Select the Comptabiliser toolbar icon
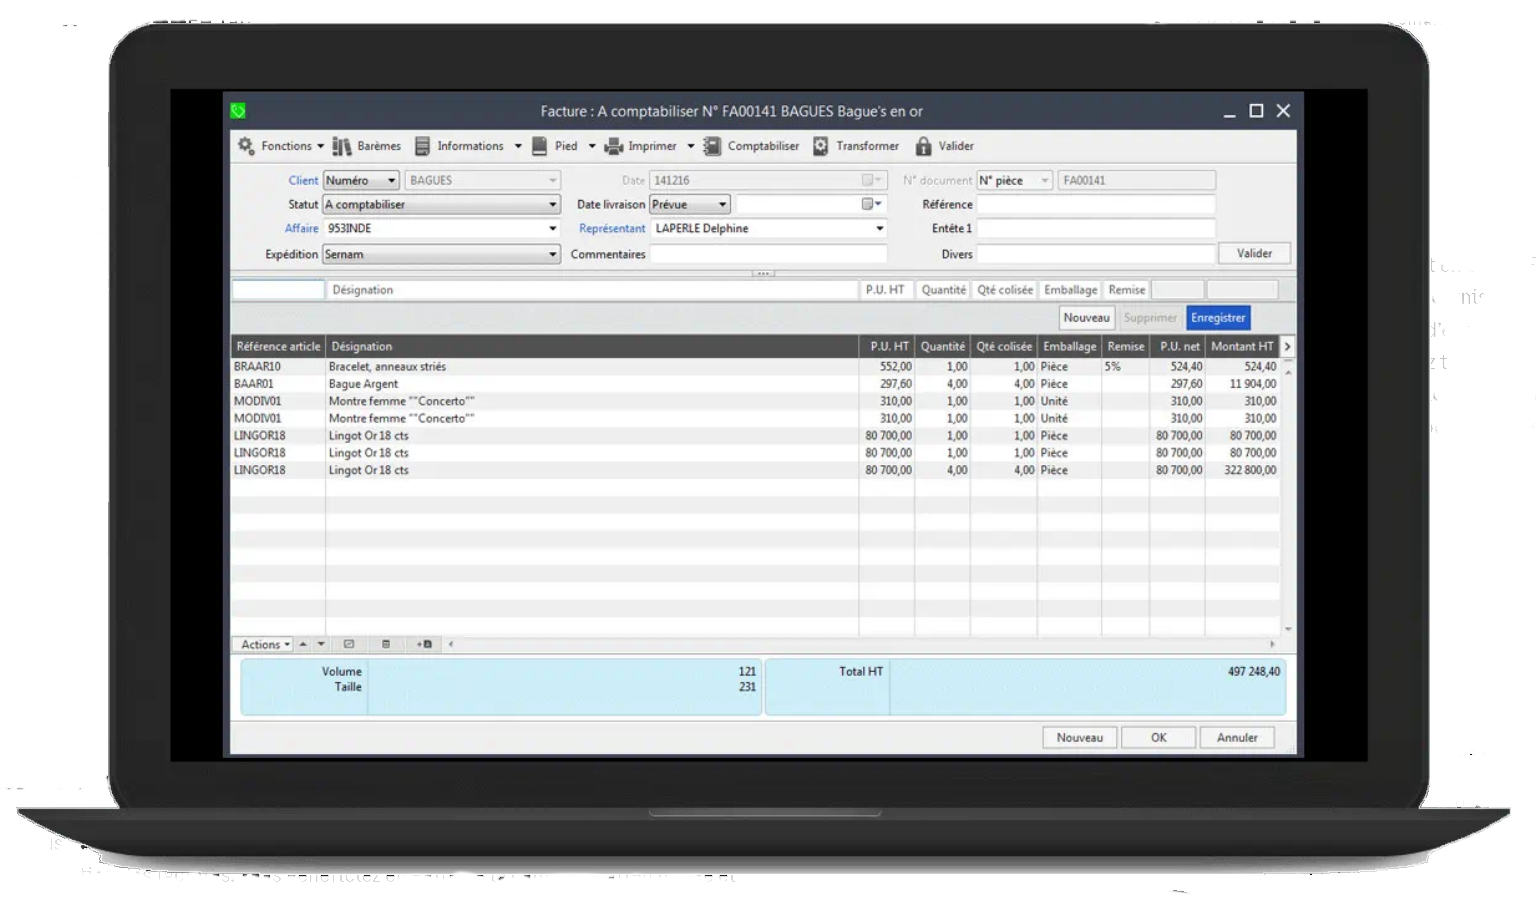This screenshot has height=898, width=1536. coord(712,145)
